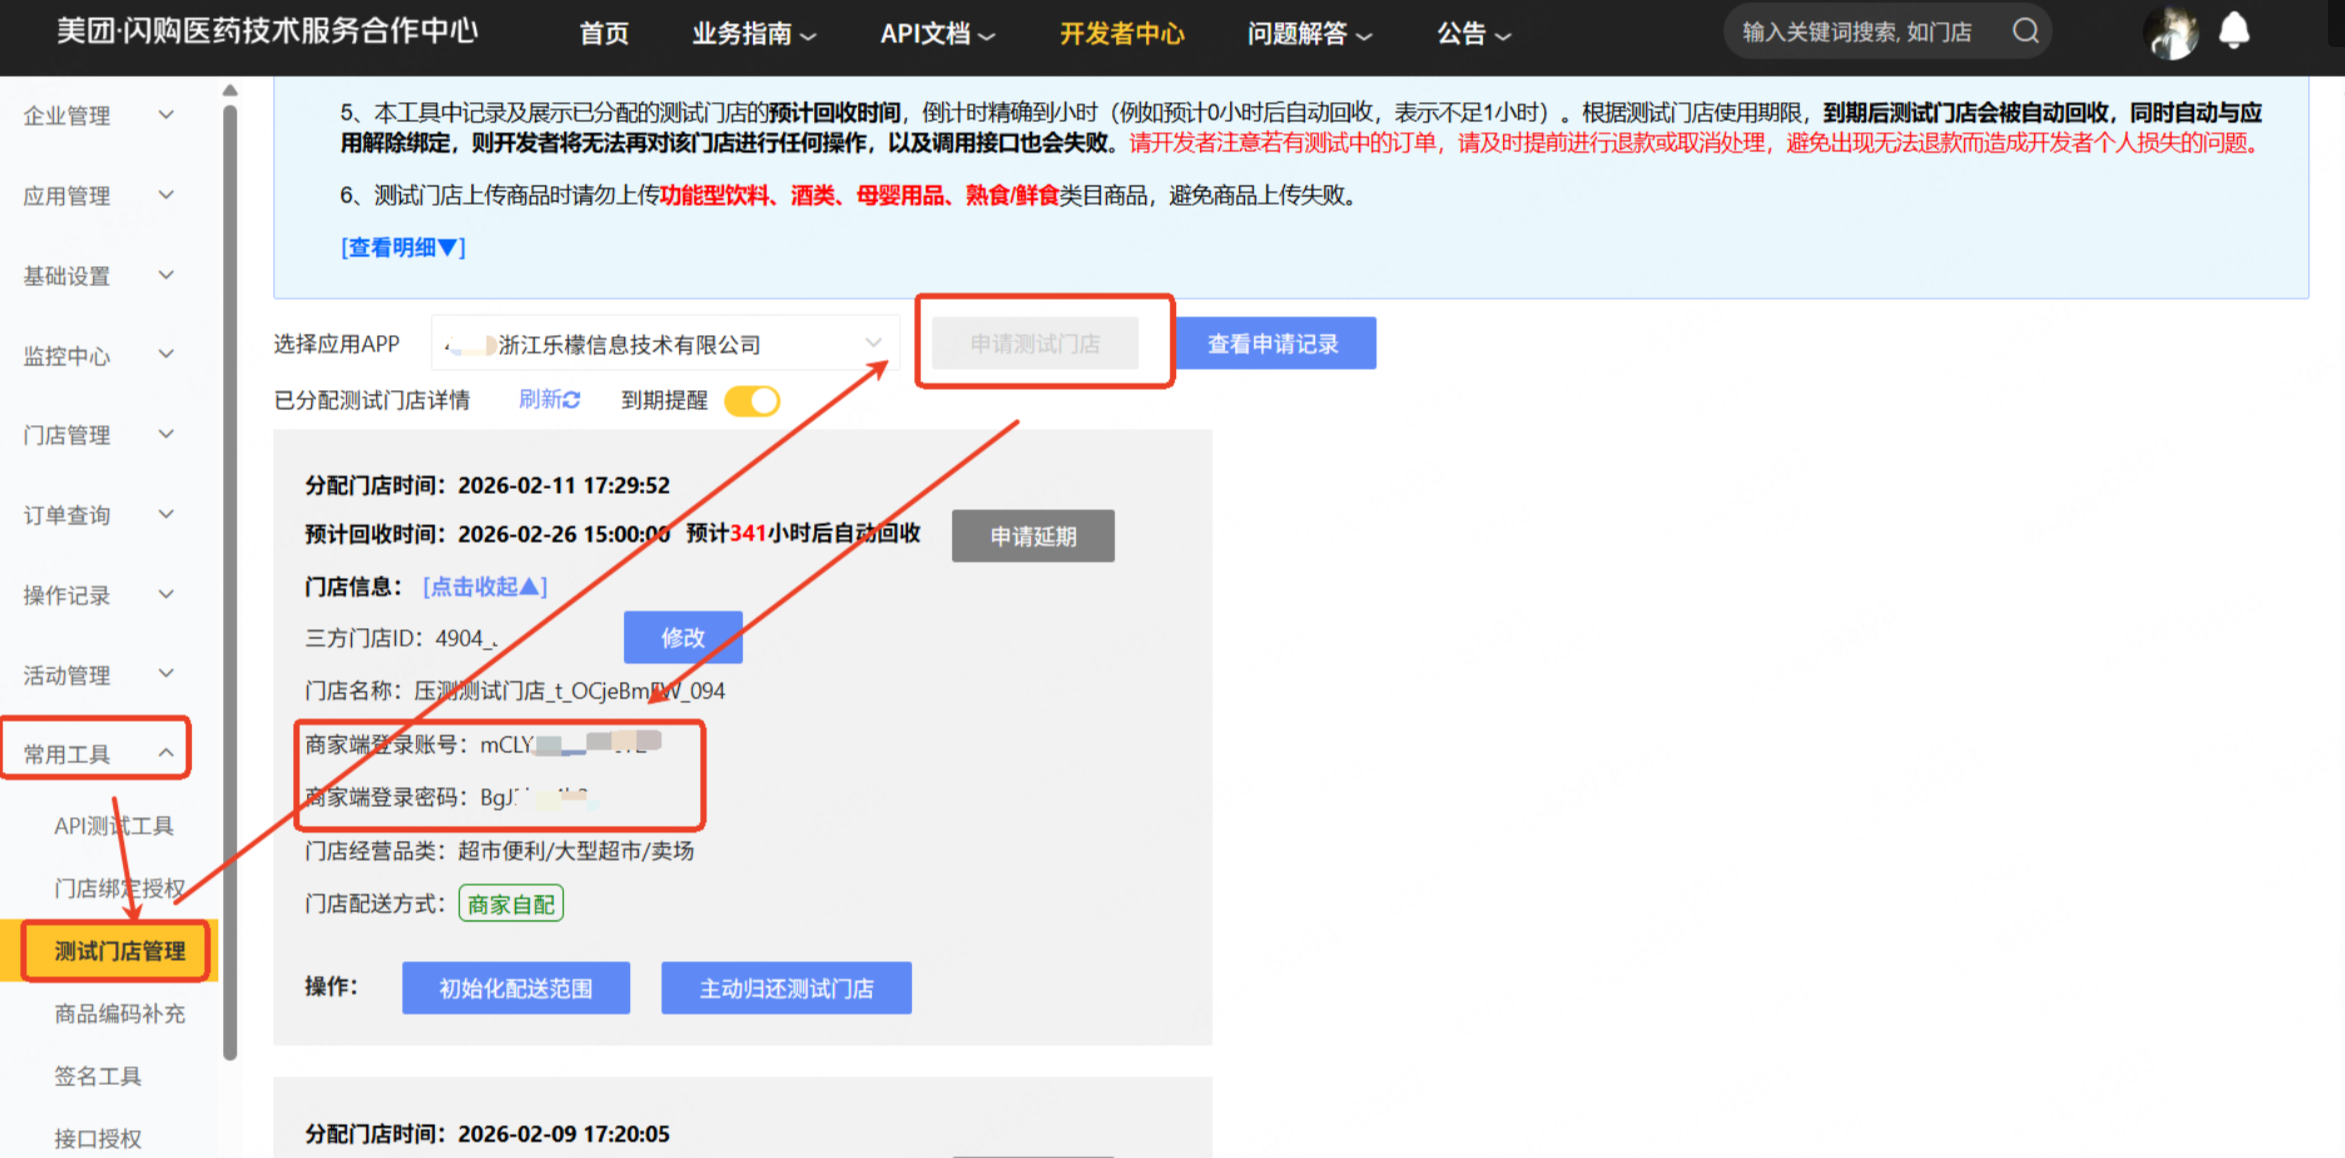
Task: Click the 主动归还测试门店 button
Action: coord(786,988)
